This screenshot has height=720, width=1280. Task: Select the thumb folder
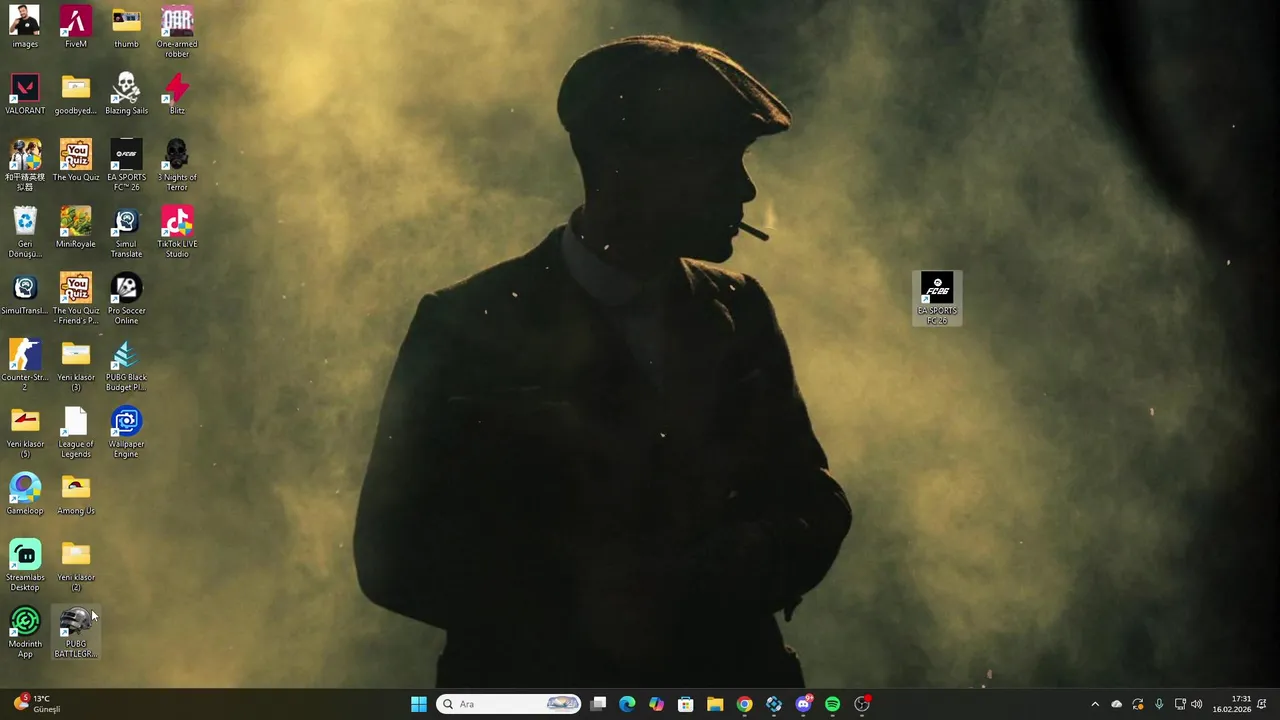point(126,27)
